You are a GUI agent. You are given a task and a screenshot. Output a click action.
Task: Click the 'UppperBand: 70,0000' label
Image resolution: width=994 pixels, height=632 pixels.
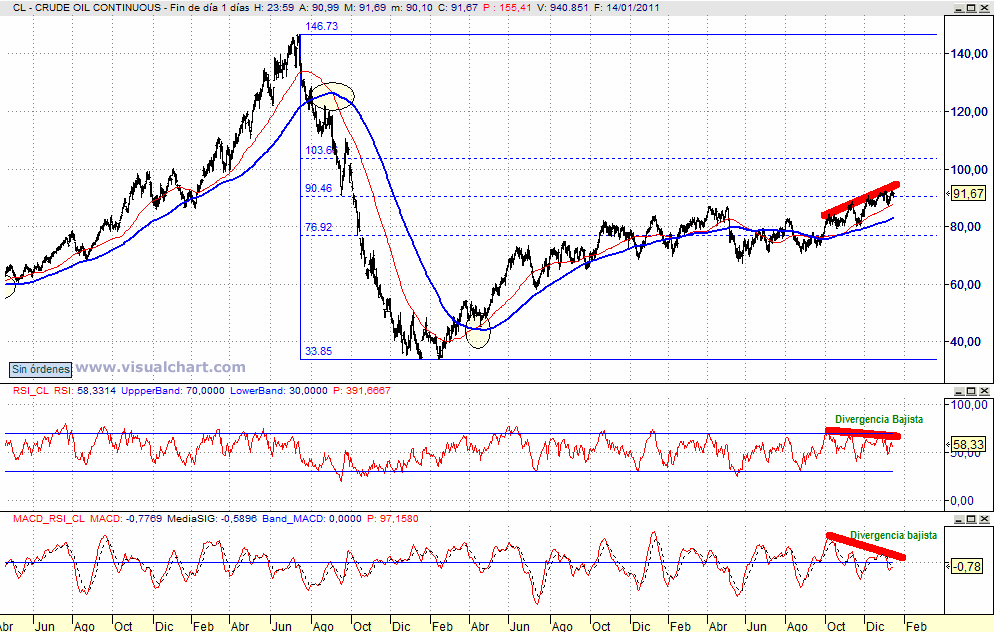(x=173, y=391)
